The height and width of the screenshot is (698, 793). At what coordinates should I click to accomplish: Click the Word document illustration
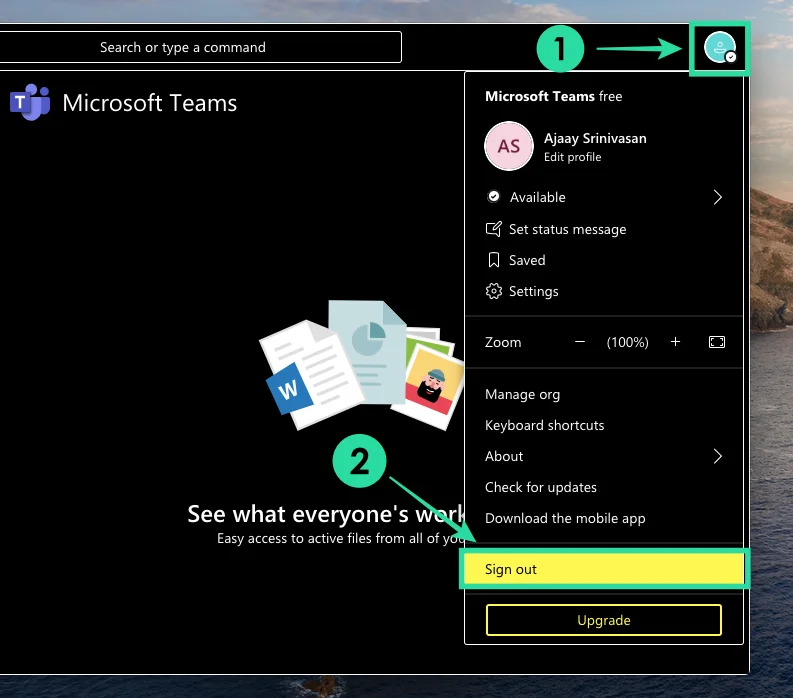(x=311, y=375)
